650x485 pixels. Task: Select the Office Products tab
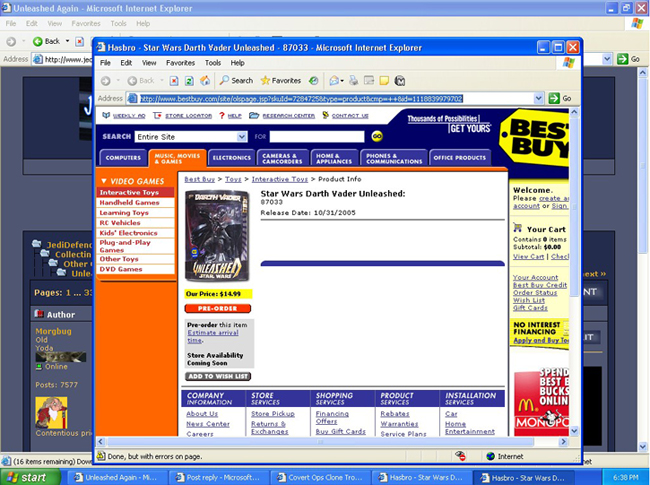[460, 158]
